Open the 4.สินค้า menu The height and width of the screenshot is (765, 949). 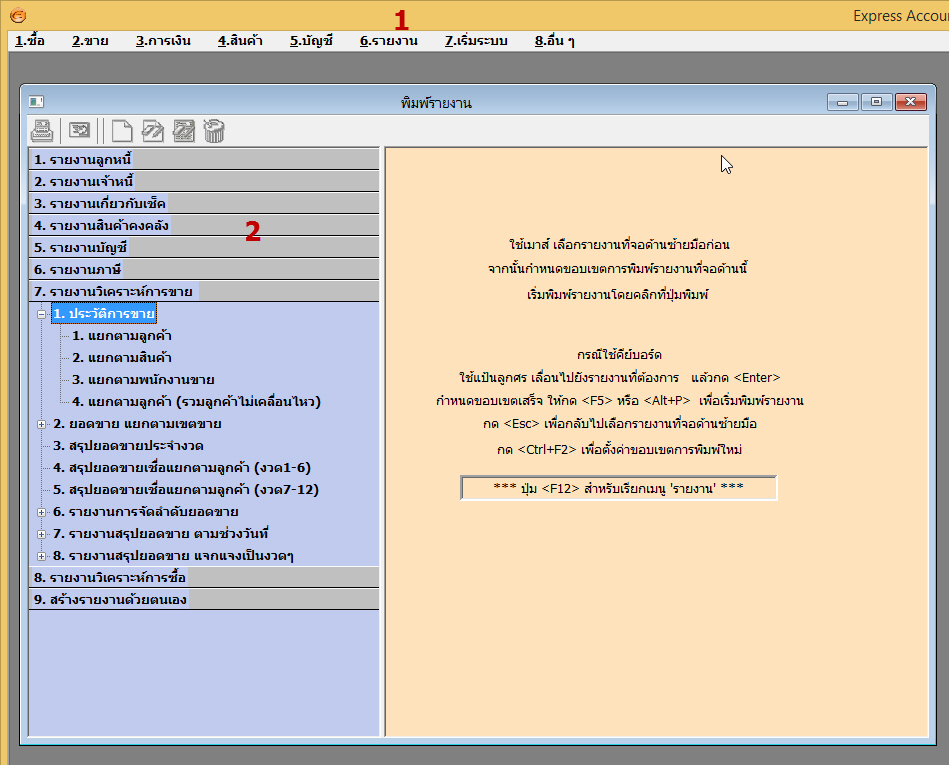coord(240,41)
